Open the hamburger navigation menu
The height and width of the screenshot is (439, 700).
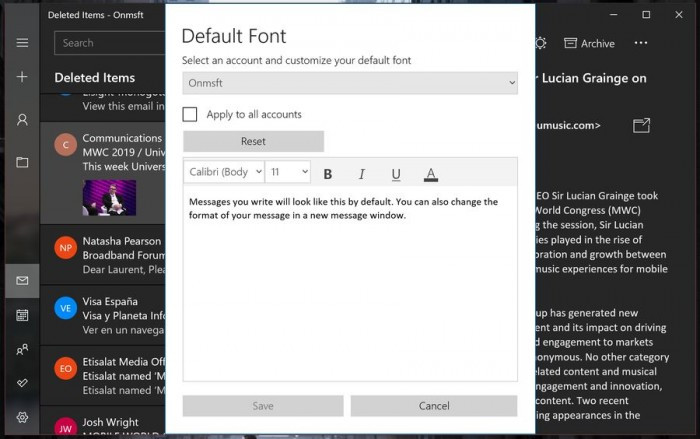coord(22,42)
